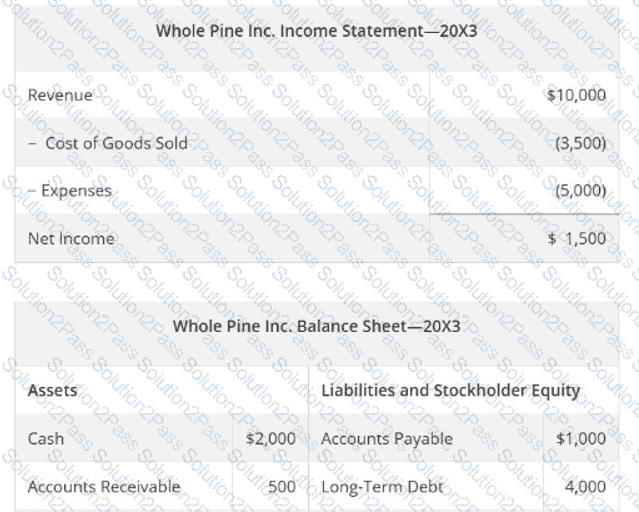639x512 pixels.
Task: Select the Cash row label
Action: [x=46, y=438]
